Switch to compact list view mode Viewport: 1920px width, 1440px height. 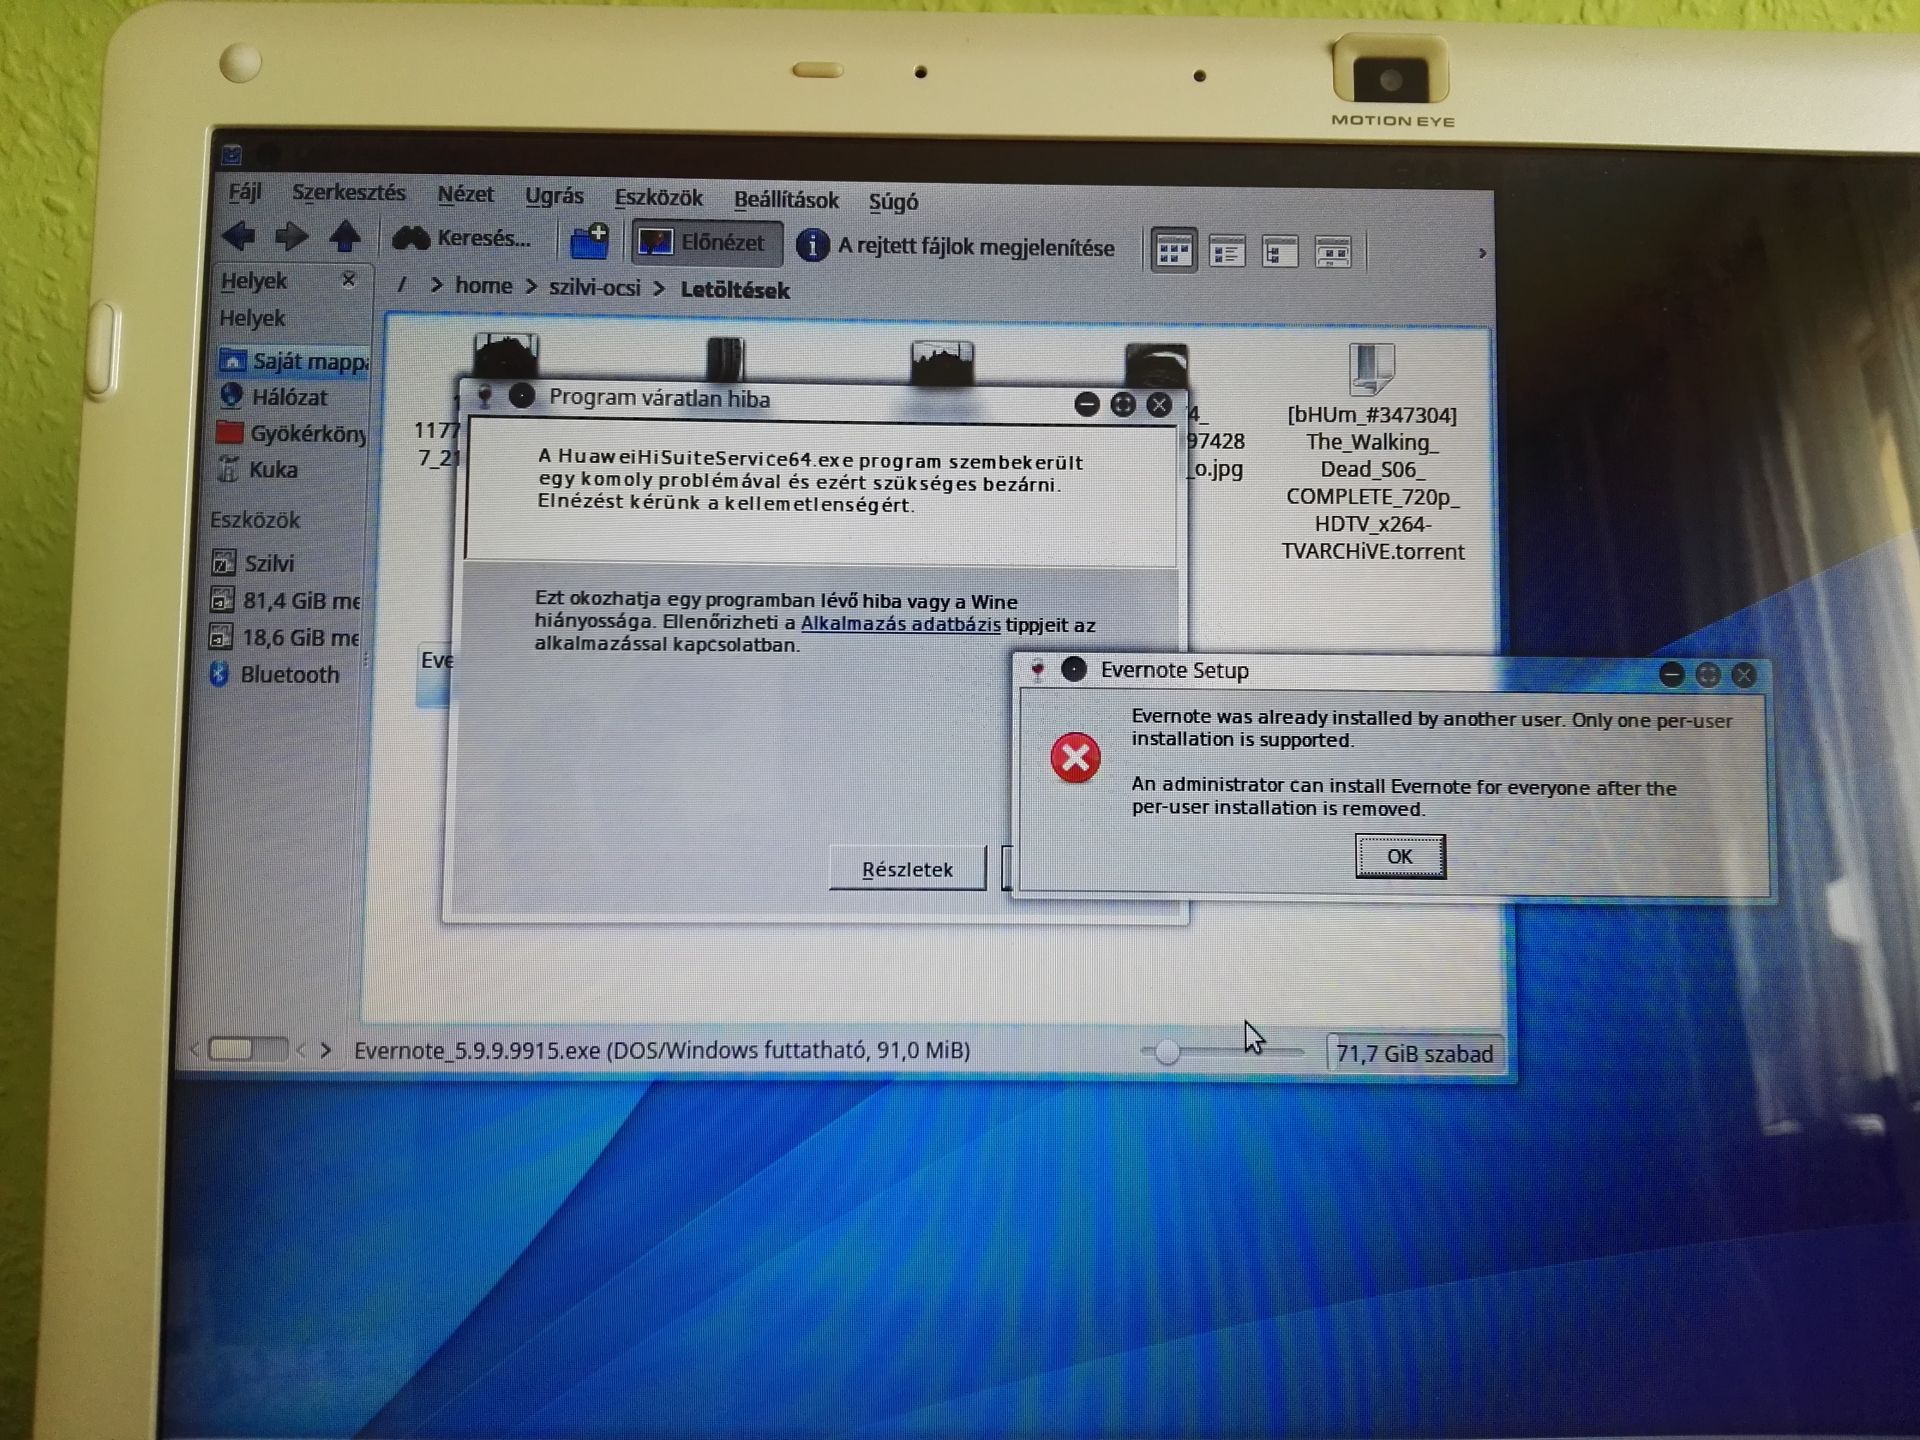pyautogui.click(x=1226, y=251)
